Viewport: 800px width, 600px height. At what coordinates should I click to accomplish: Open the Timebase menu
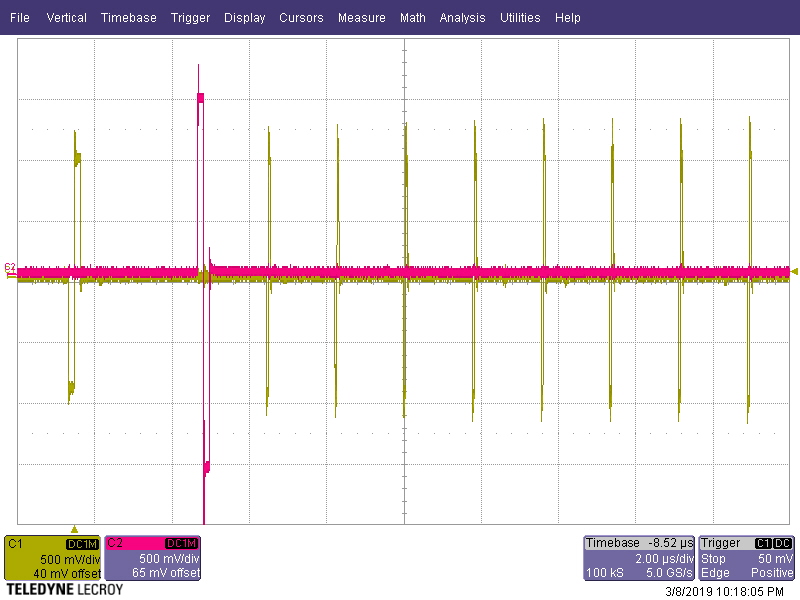(129, 17)
